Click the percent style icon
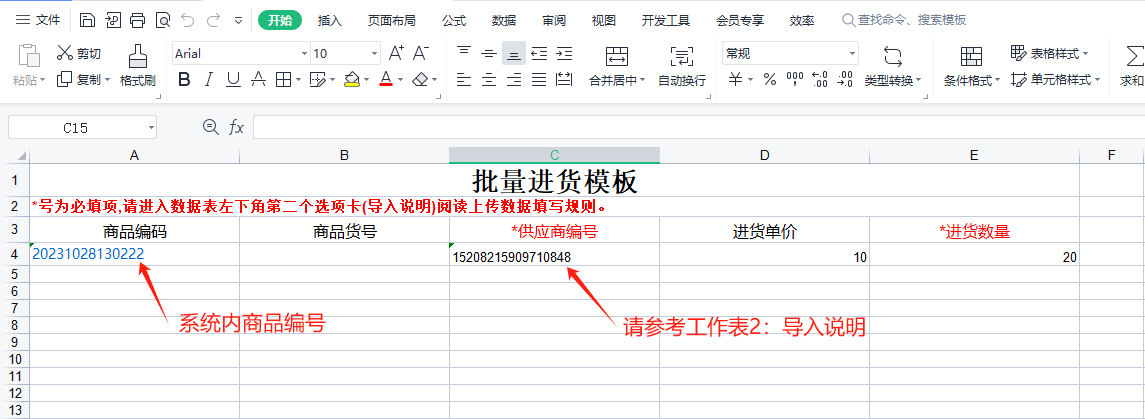Image resolution: width=1145 pixels, height=419 pixels. coord(769,79)
